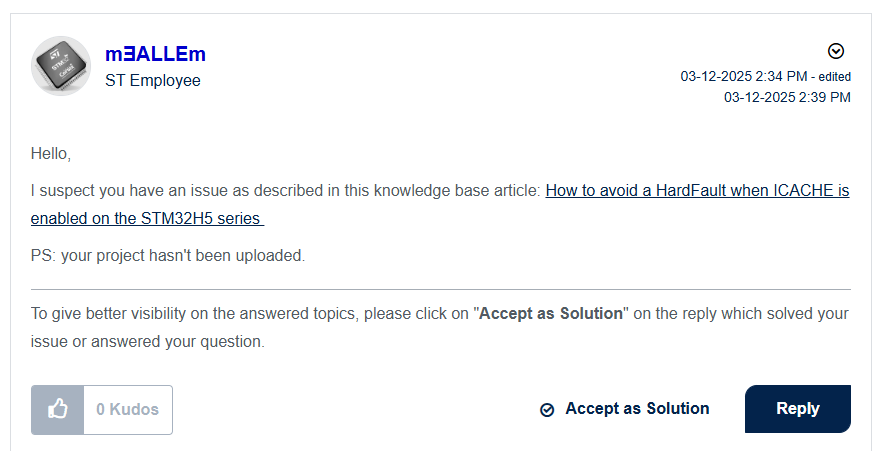The width and height of the screenshot is (875, 451).
Task: Click the "I suspect you have an issue" sentence
Action: pyautogui.click(x=285, y=189)
